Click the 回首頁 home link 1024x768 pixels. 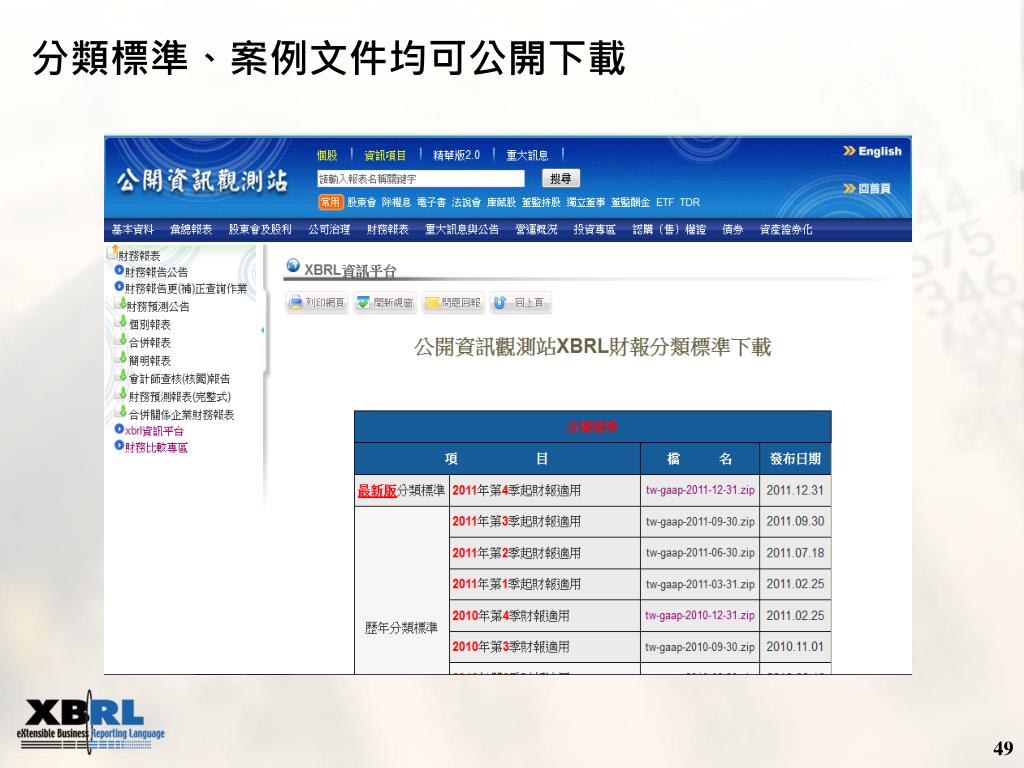[867, 188]
